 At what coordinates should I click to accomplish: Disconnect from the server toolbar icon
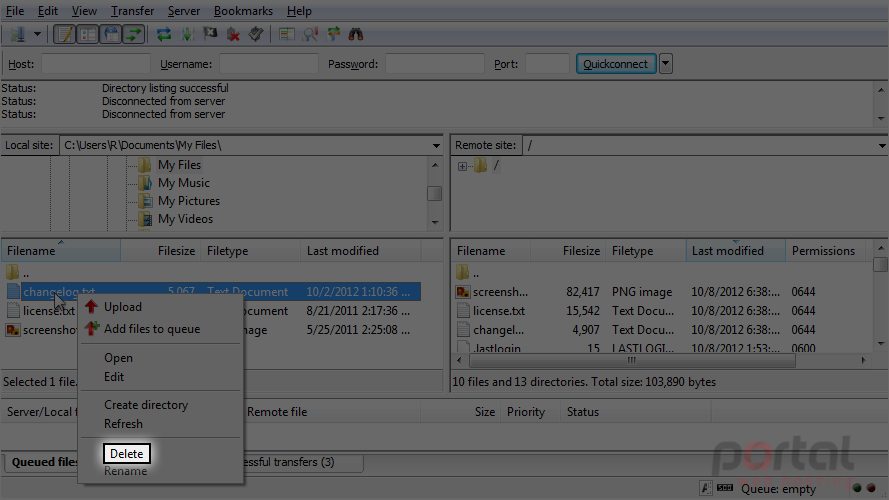coord(233,35)
